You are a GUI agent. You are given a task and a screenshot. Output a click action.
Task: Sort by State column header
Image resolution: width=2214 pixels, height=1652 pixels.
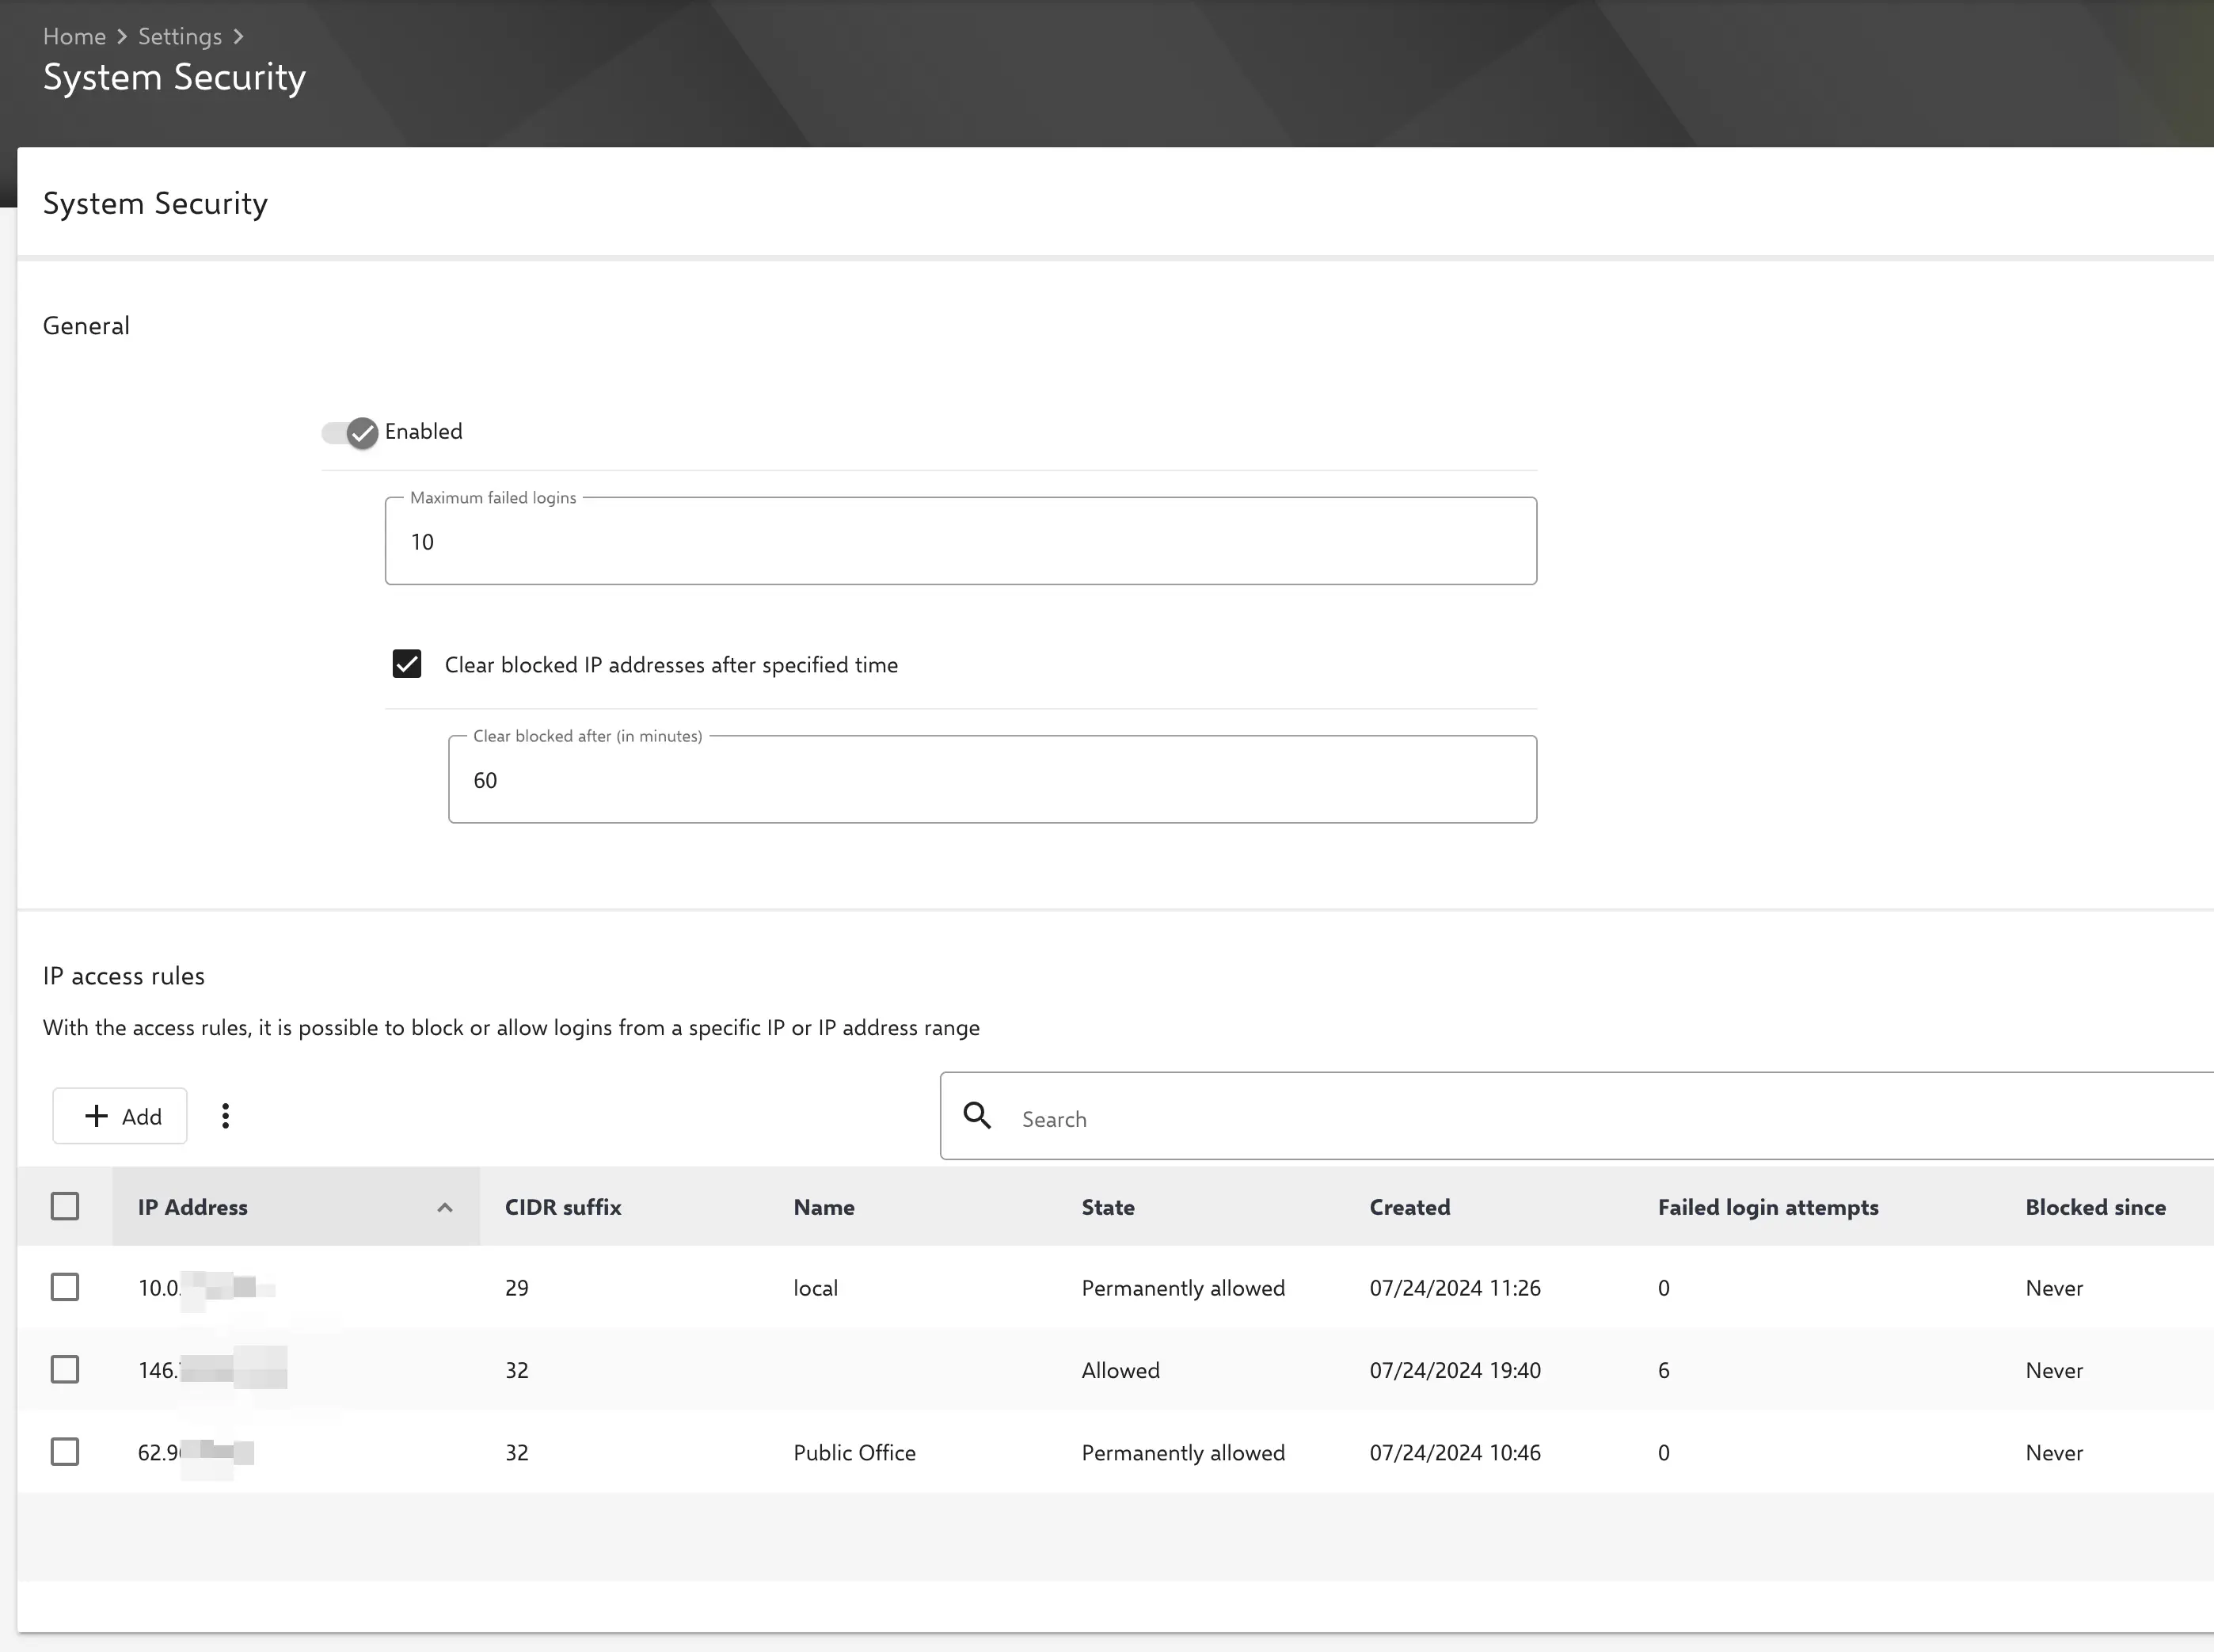click(x=1108, y=1207)
